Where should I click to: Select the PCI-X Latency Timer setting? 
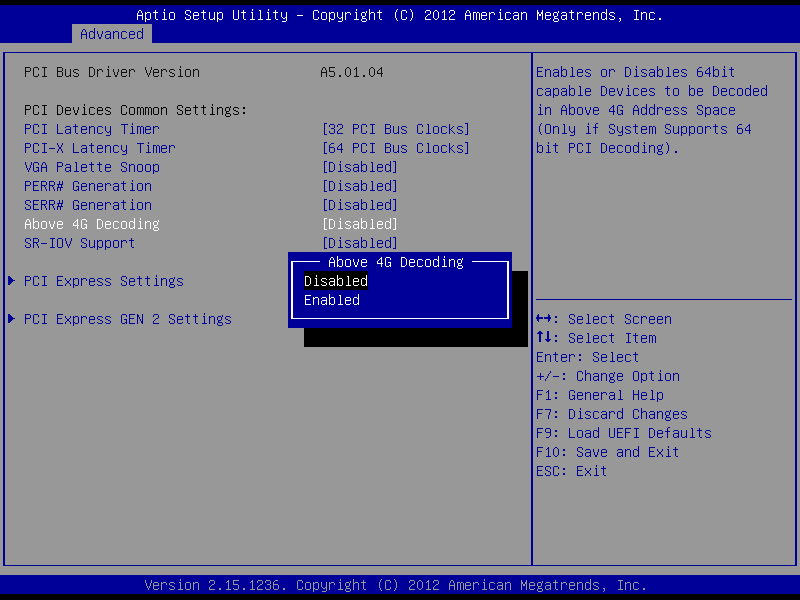(99, 148)
